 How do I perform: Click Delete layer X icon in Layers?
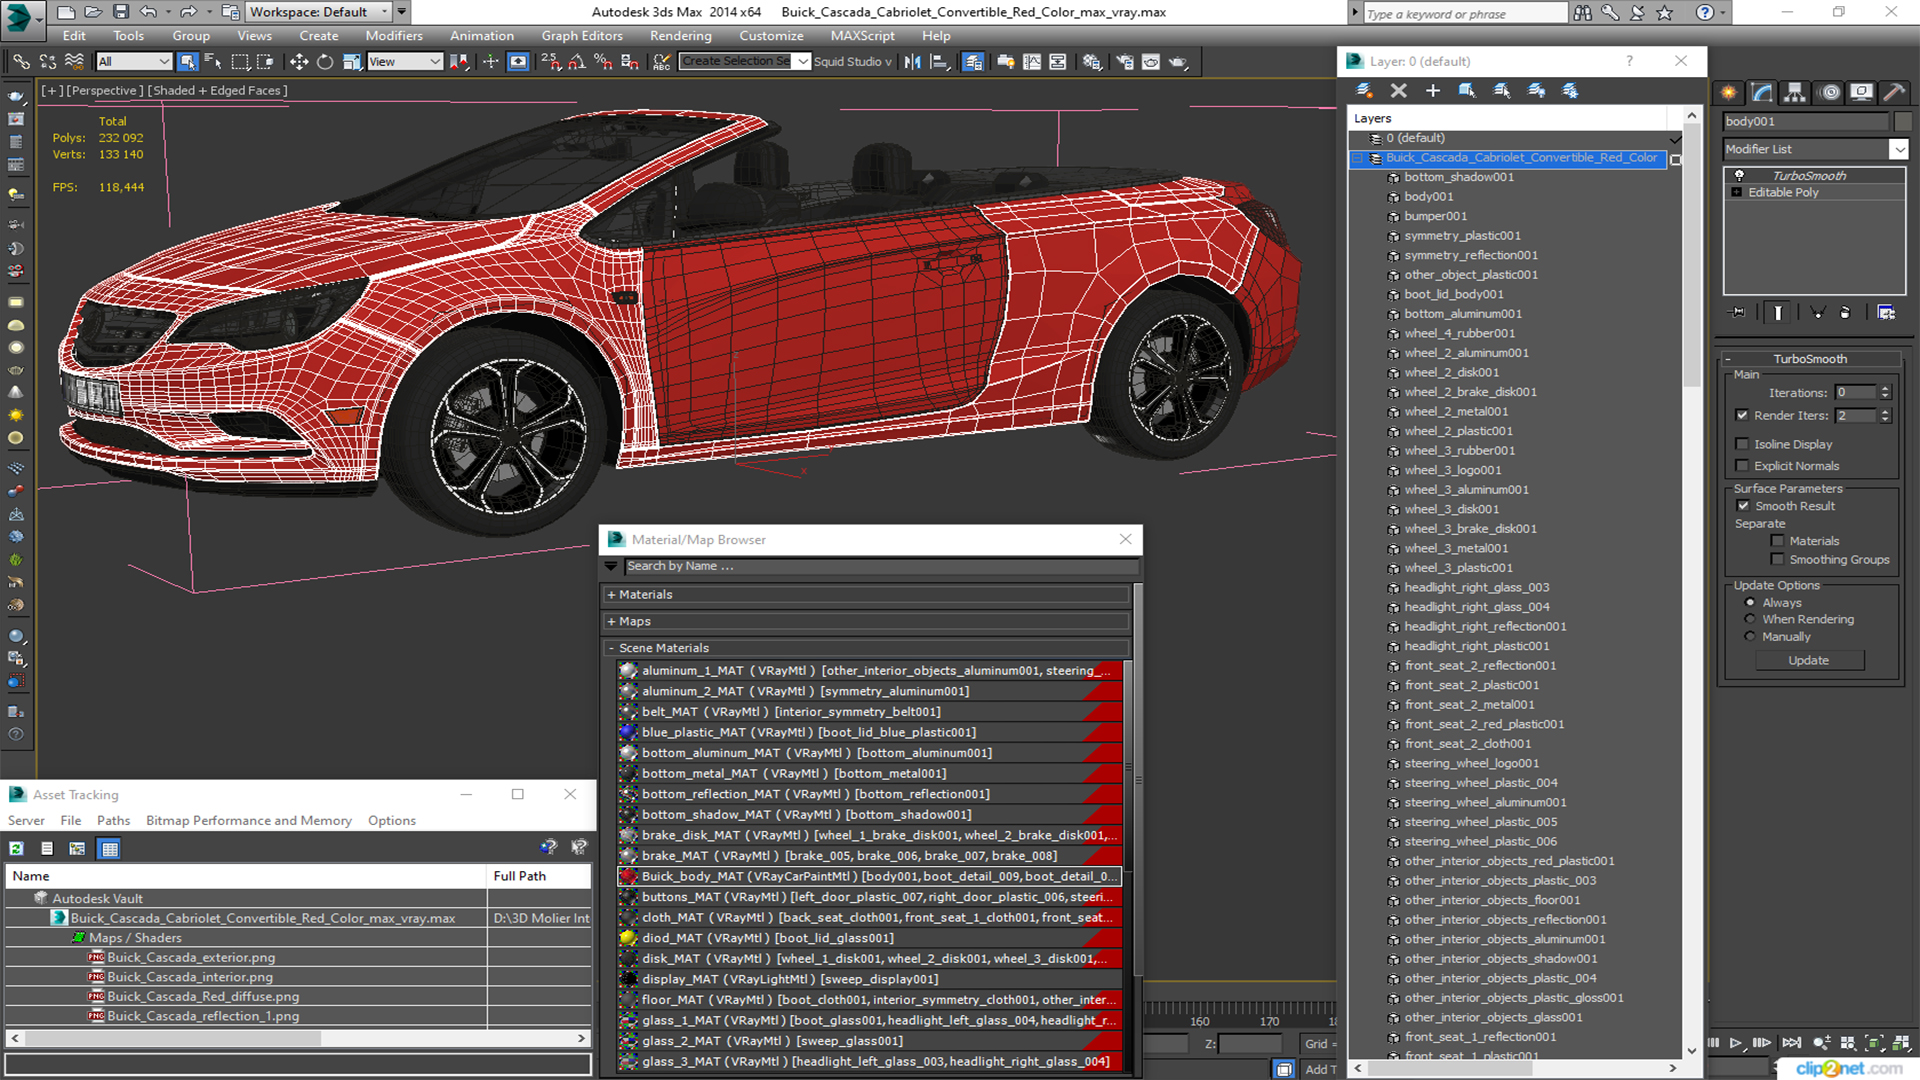click(x=1399, y=91)
